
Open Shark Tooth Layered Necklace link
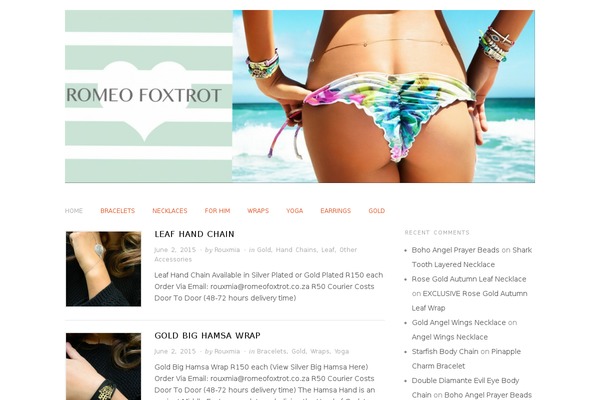point(472,257)
